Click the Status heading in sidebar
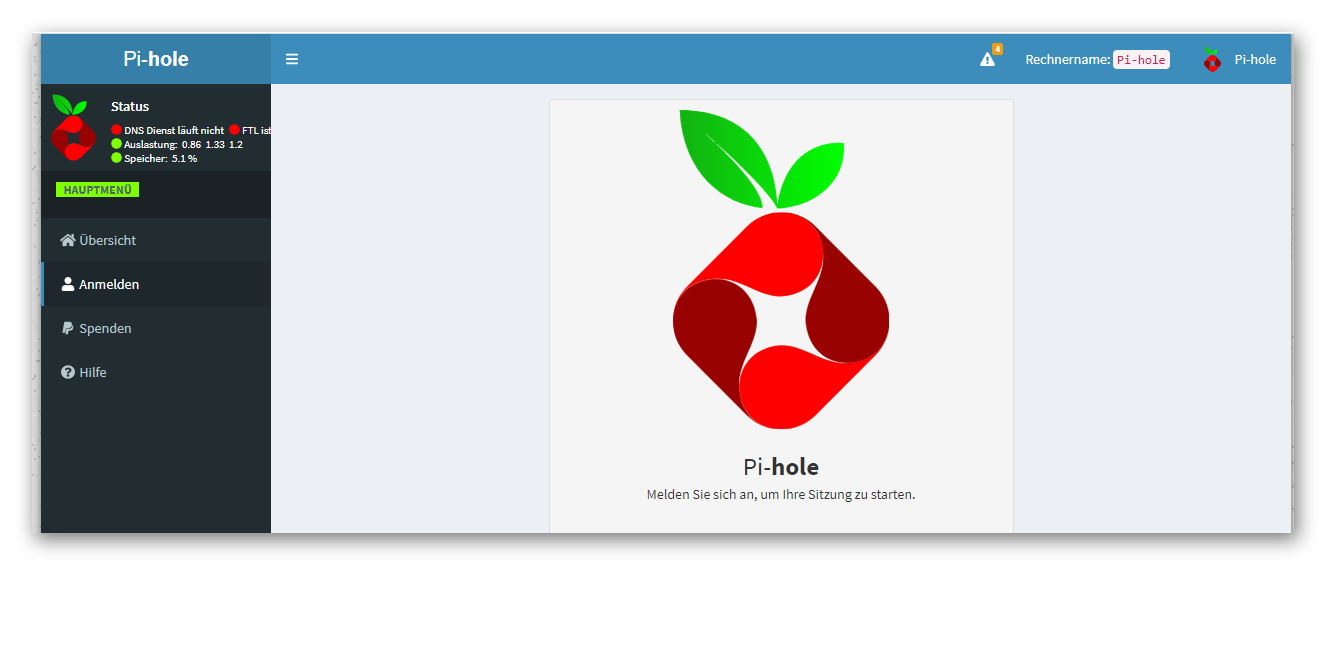This screenshot has height=645, width=1326. pyautogui.click(x=130, y=106)
